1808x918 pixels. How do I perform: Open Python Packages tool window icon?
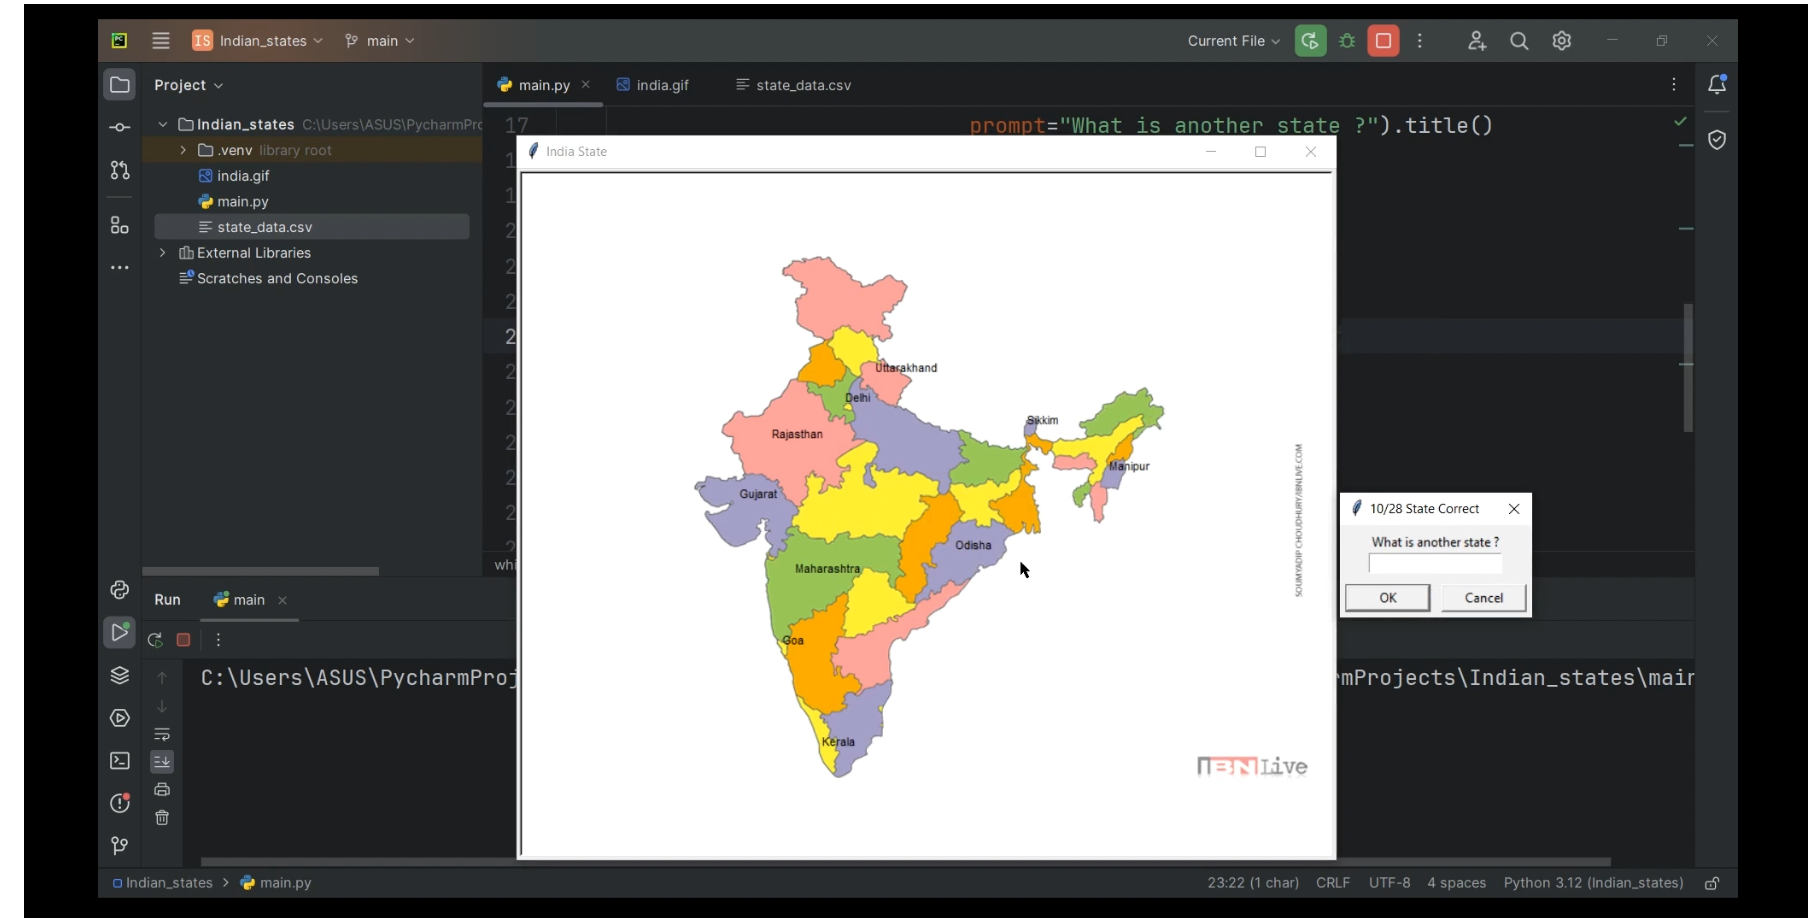120,676
